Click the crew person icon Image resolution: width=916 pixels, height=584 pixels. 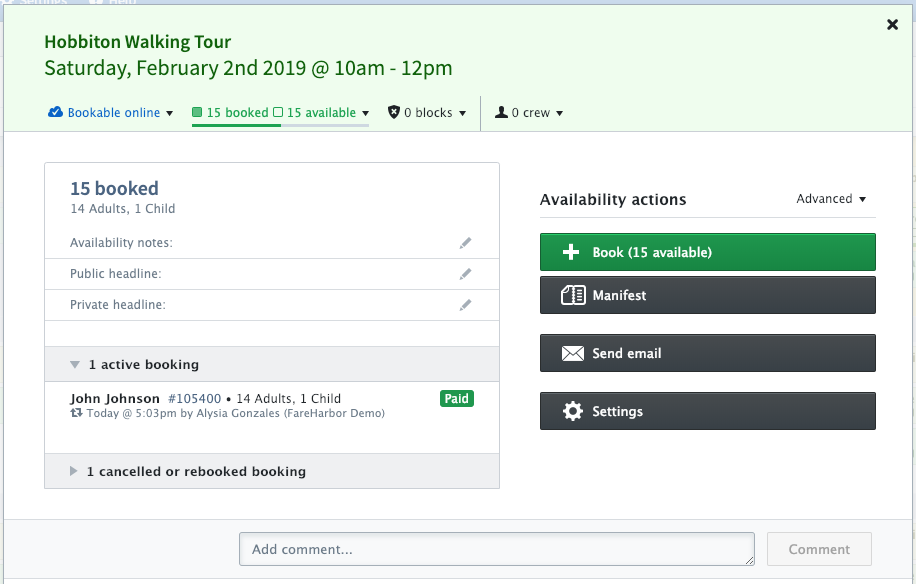pyautogui.click(x=501, y=112)
